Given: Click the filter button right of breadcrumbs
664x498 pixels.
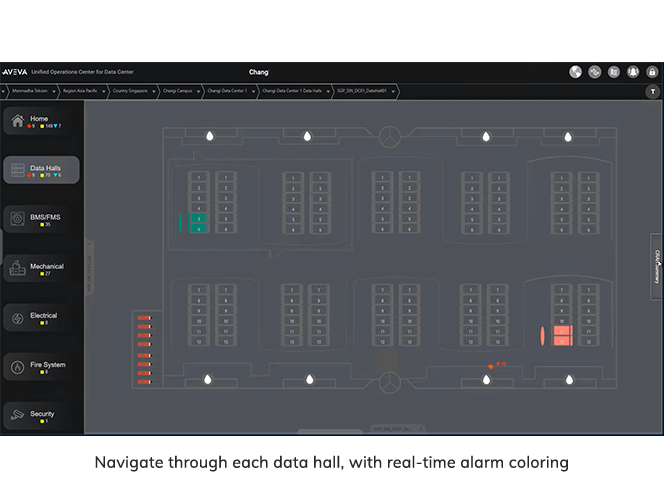Looking at the screenshot, I should tap(652, 91).
